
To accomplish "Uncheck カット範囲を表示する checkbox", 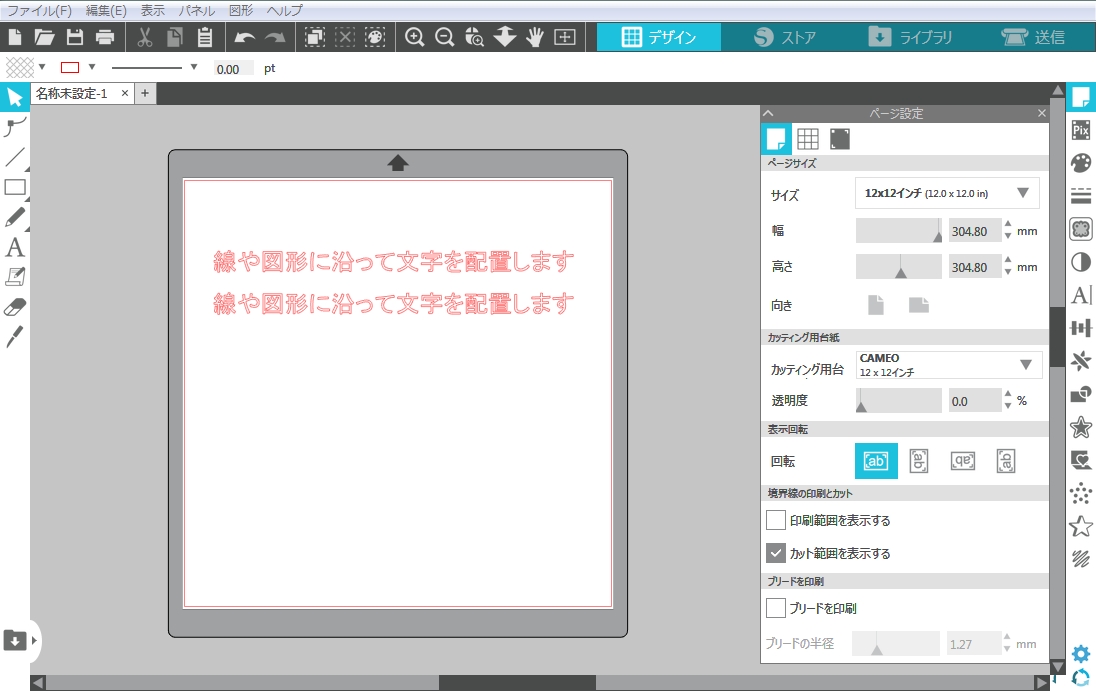I will (x=776, y=553).
